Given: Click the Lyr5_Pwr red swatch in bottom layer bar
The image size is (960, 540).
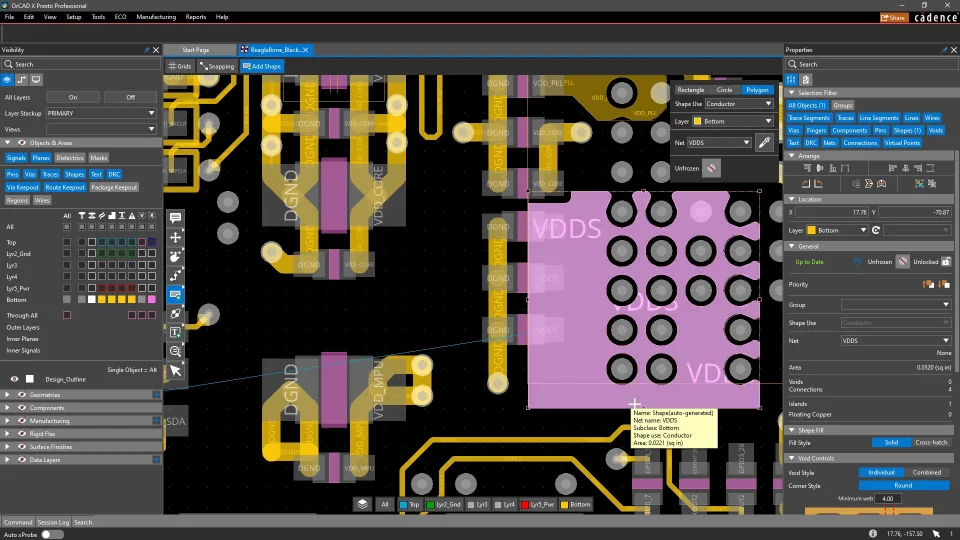Looking at the screenshot, I should pyautogui.click(x=525, y=504).
